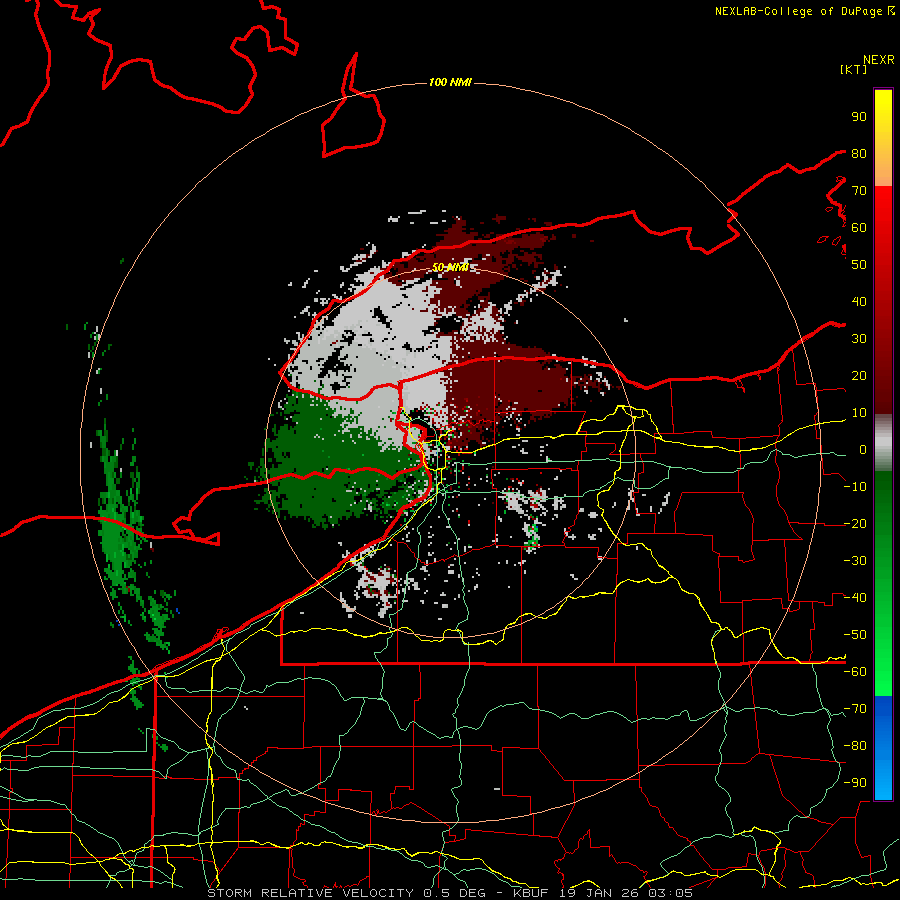Click the 50 value on velocity scale
Viewport: 900px width, 900px height.
click(859, 265)
